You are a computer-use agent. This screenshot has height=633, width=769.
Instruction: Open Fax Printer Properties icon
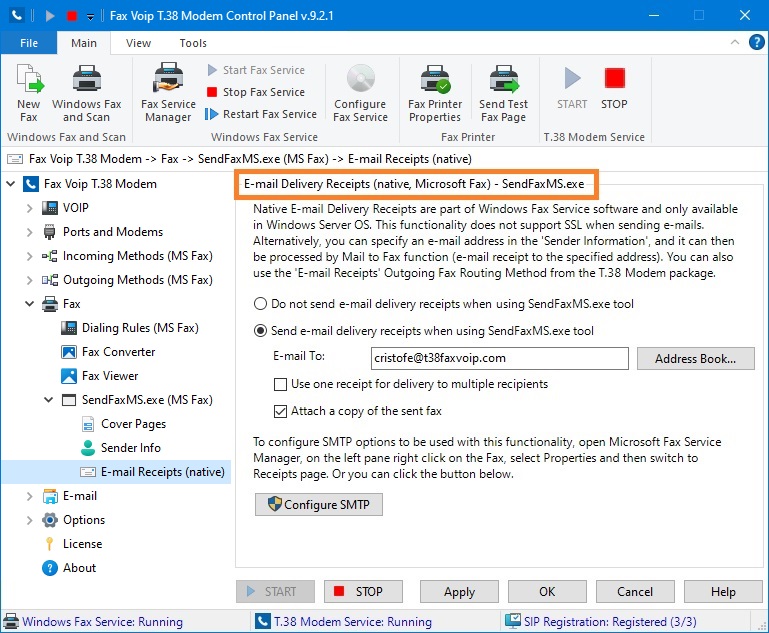435,78
